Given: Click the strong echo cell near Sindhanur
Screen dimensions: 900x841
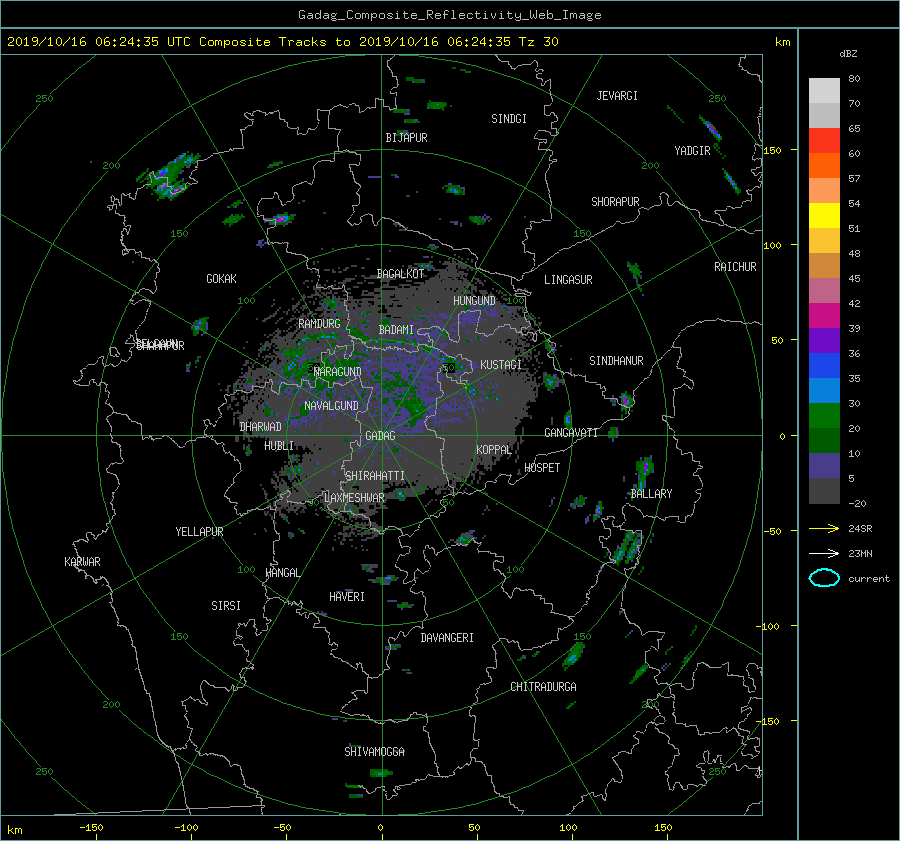Looking at the screenshot, I should 625,400.
